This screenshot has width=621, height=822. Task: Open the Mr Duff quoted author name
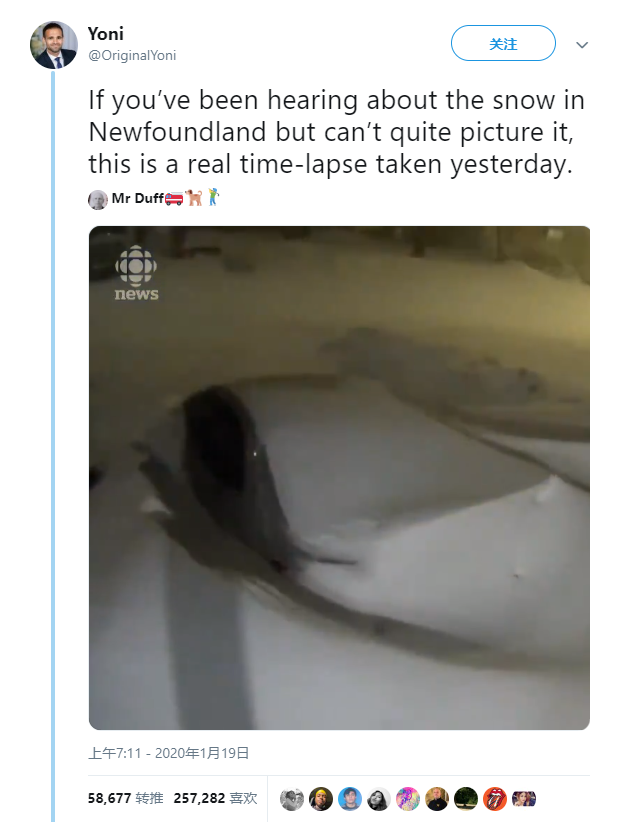pos(137,199)
